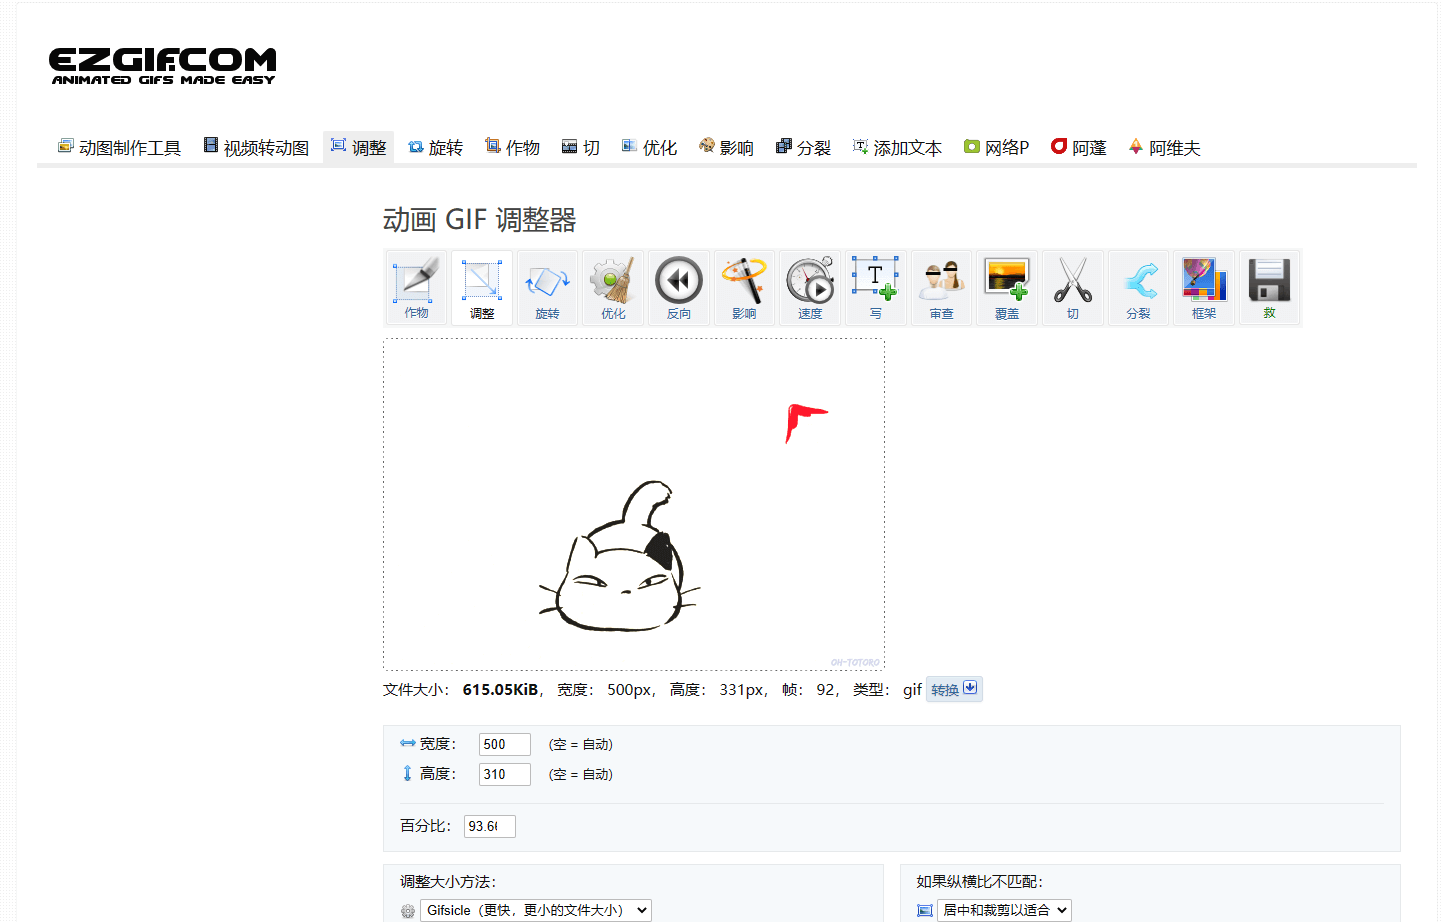Open the 覆盖 (overlay) tool icon
This screenshot has height=922, width=1441.
(x=1007, y=287)
